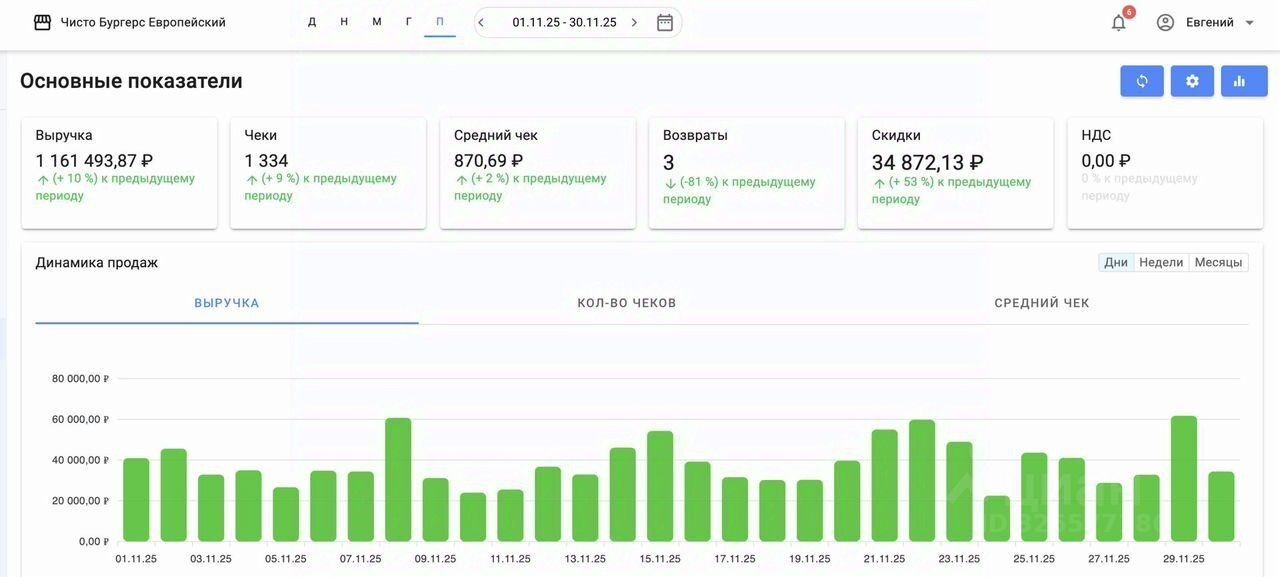The image size is (1280, 577).
Task: Open the notifications bell
Action: (1118, 23)
